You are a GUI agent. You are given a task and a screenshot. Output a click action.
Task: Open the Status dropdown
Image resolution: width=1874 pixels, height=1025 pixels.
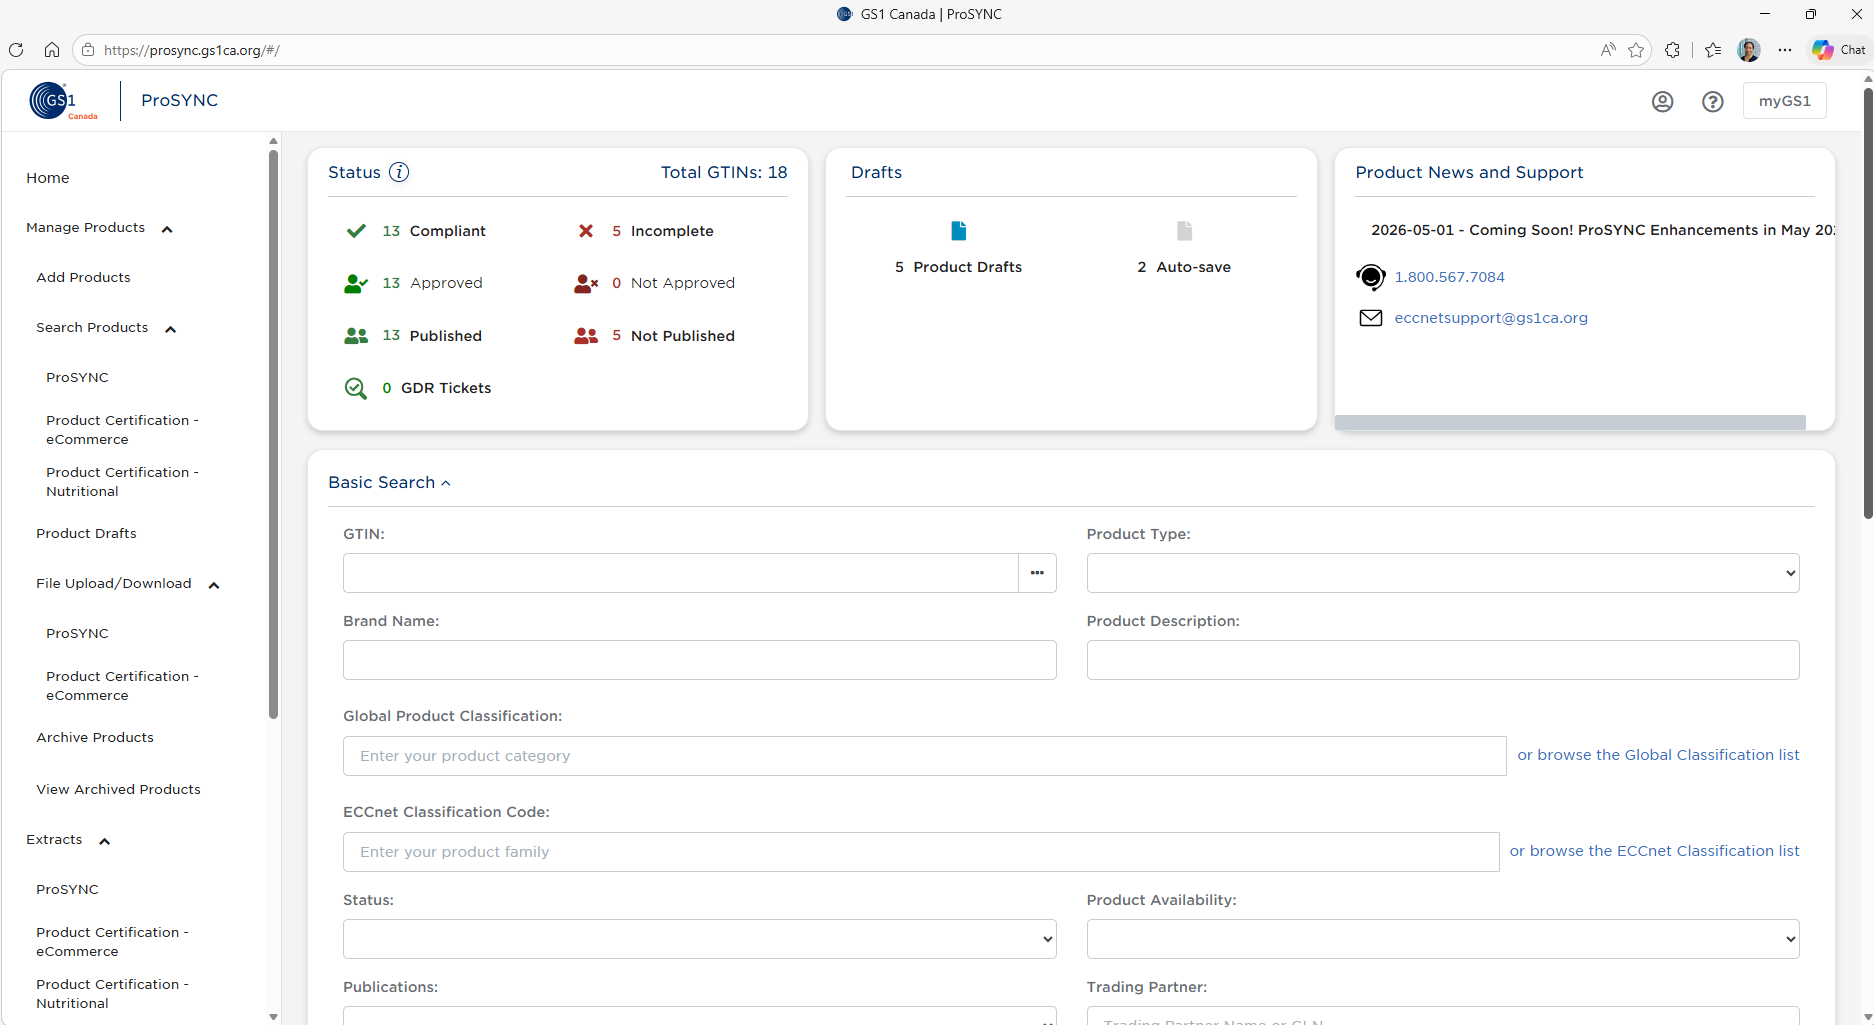tap(699, 939)
